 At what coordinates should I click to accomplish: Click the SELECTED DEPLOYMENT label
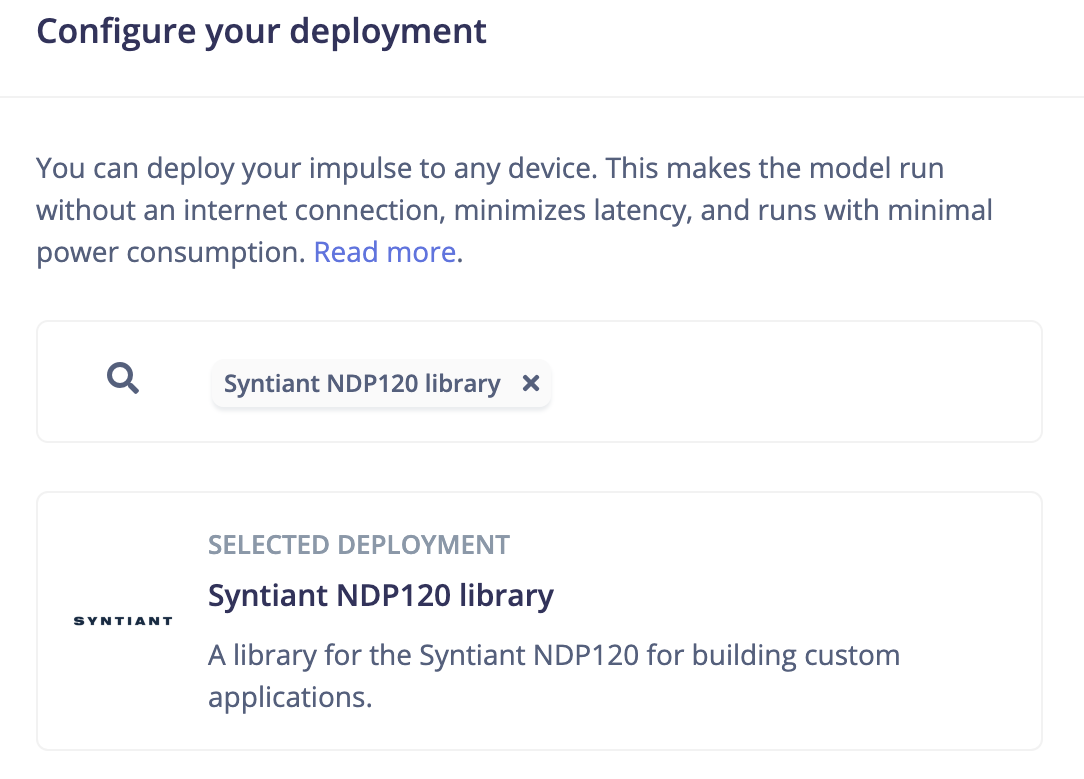coord(358,545)
